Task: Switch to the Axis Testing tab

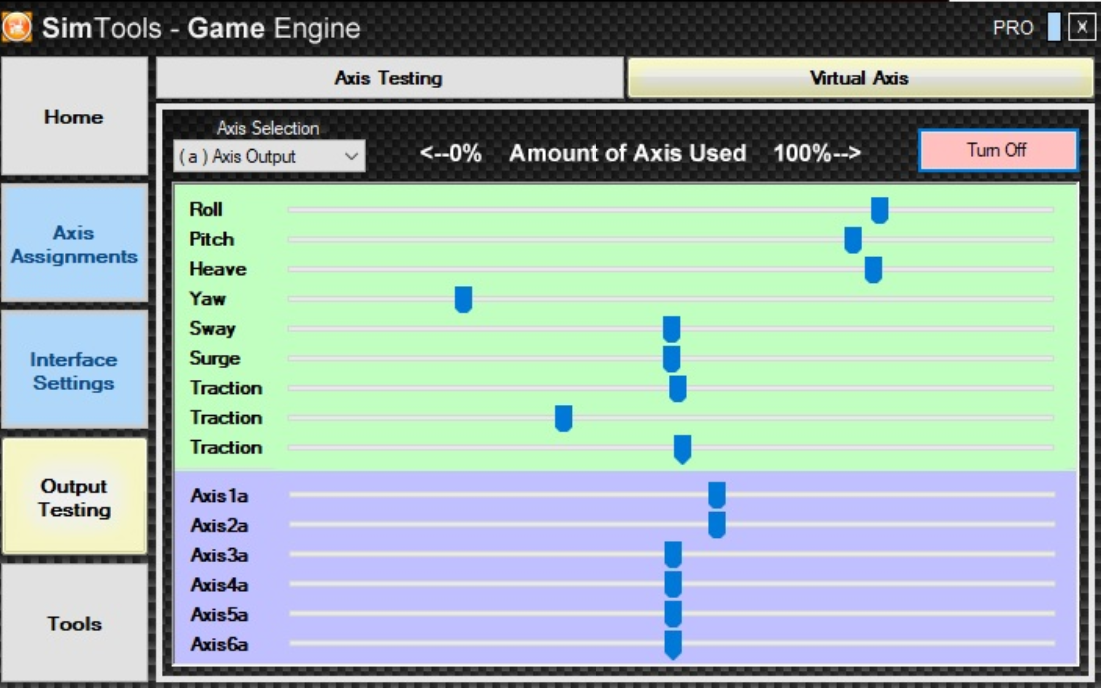Action: click(389, 78)
